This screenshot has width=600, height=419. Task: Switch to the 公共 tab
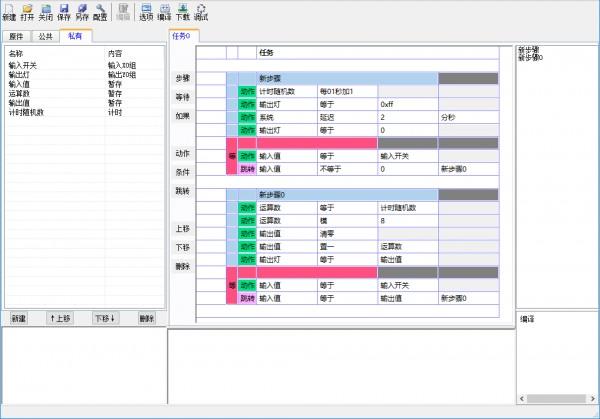[46, 36]
